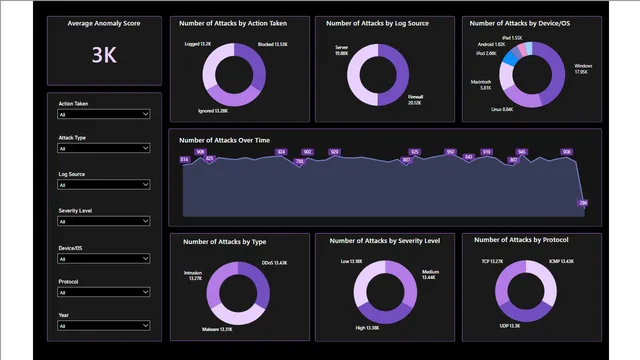Click the 3K Average Anomaly Score card
The height and width of the screenshot is (360, 640).
(x=104, y=51)
